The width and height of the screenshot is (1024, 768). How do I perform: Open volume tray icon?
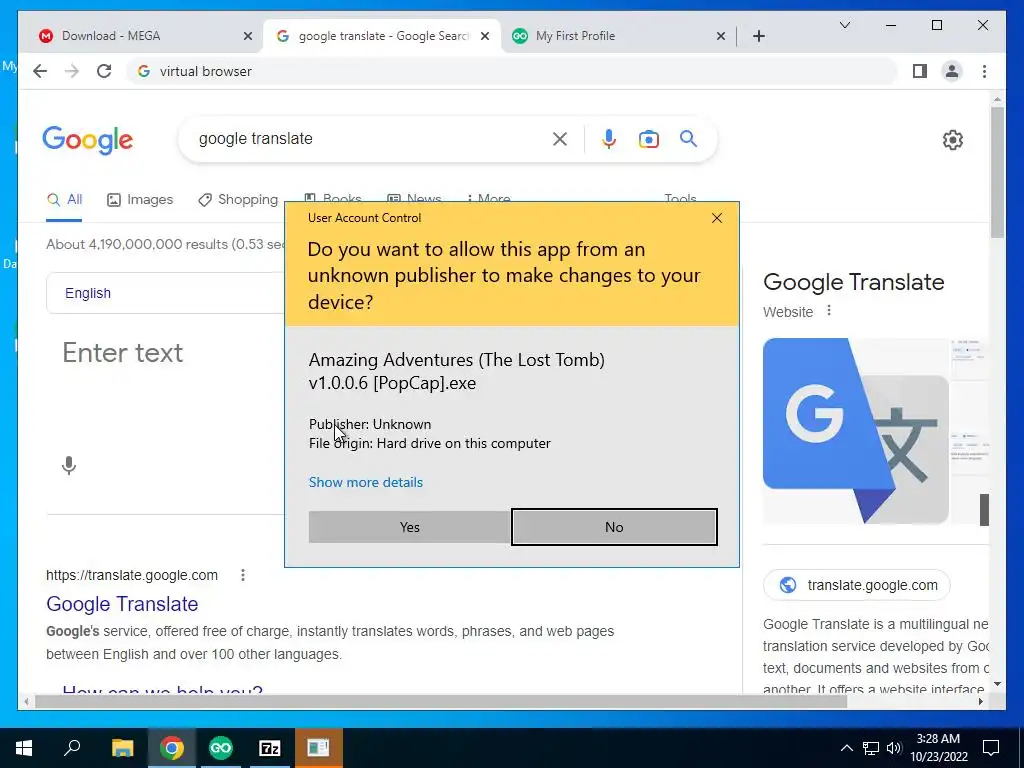(x=894, y=748)
